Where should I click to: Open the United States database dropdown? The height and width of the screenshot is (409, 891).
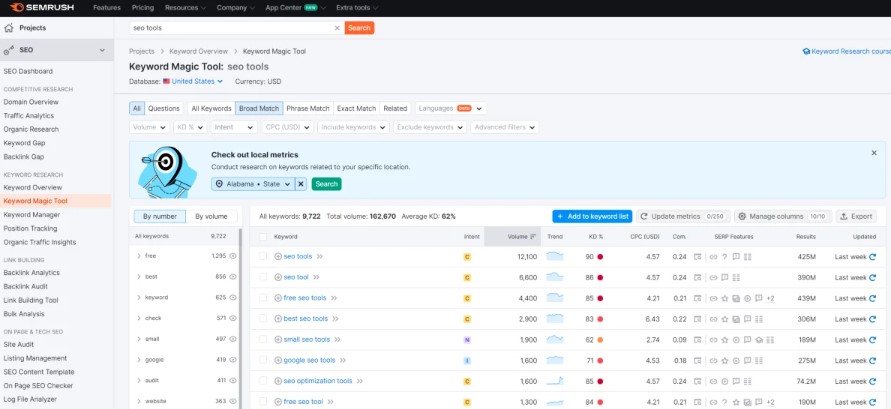[193, 81]
